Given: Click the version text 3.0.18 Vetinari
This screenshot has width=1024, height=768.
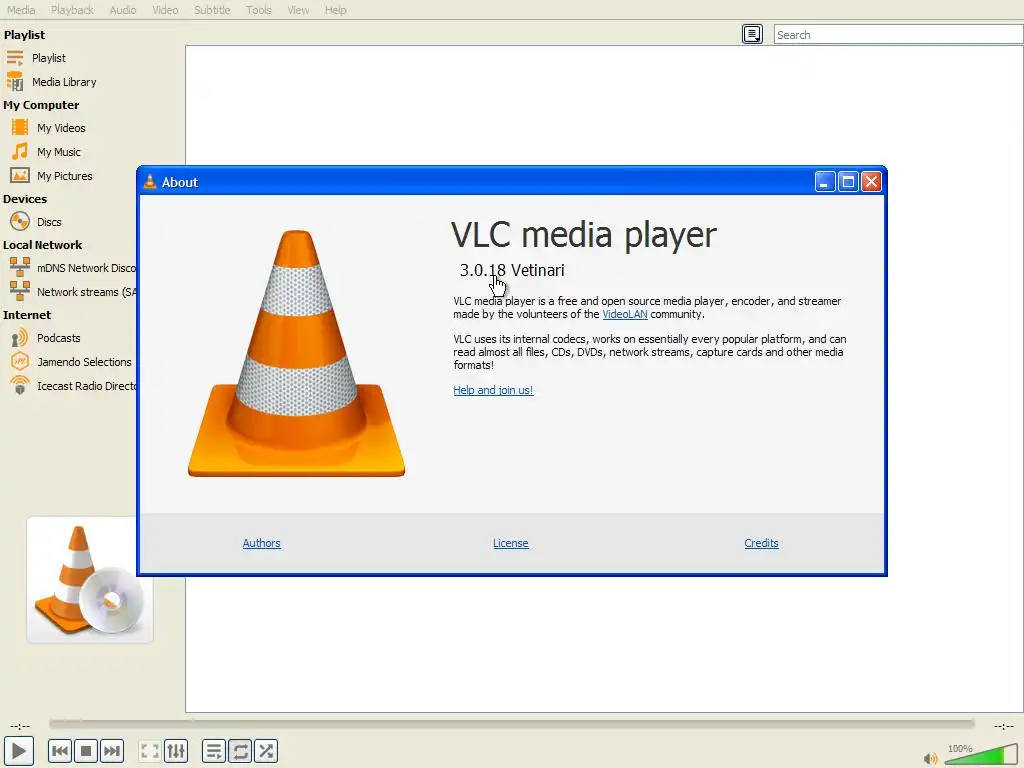Looking at the screenshot, I should coord(512,270).
